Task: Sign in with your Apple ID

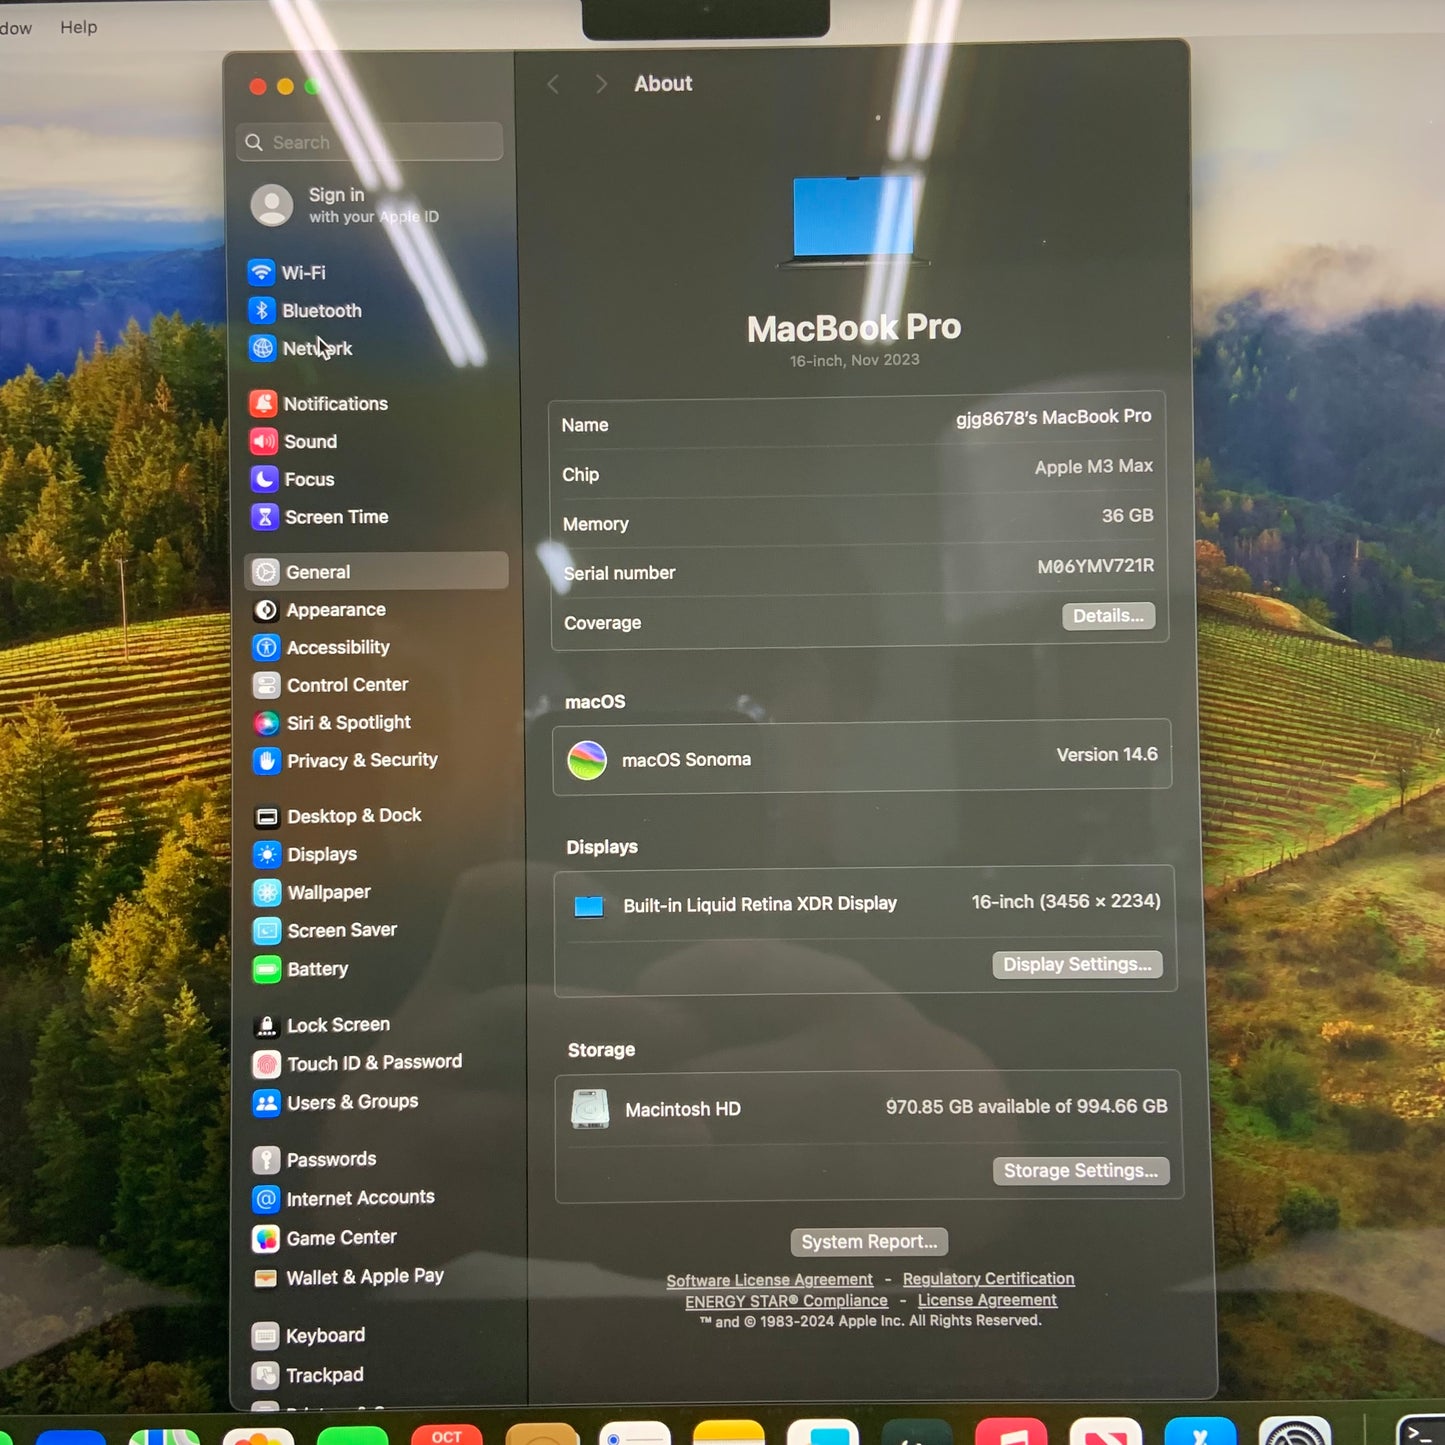Action: click(345, 205)
